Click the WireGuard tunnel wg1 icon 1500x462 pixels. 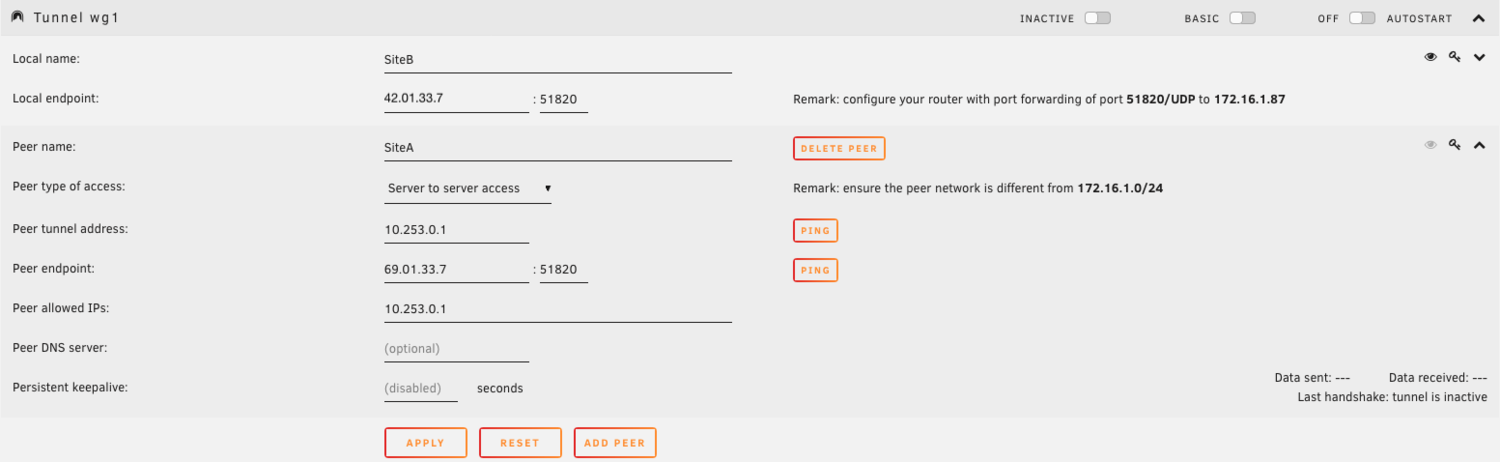[17, 18]
